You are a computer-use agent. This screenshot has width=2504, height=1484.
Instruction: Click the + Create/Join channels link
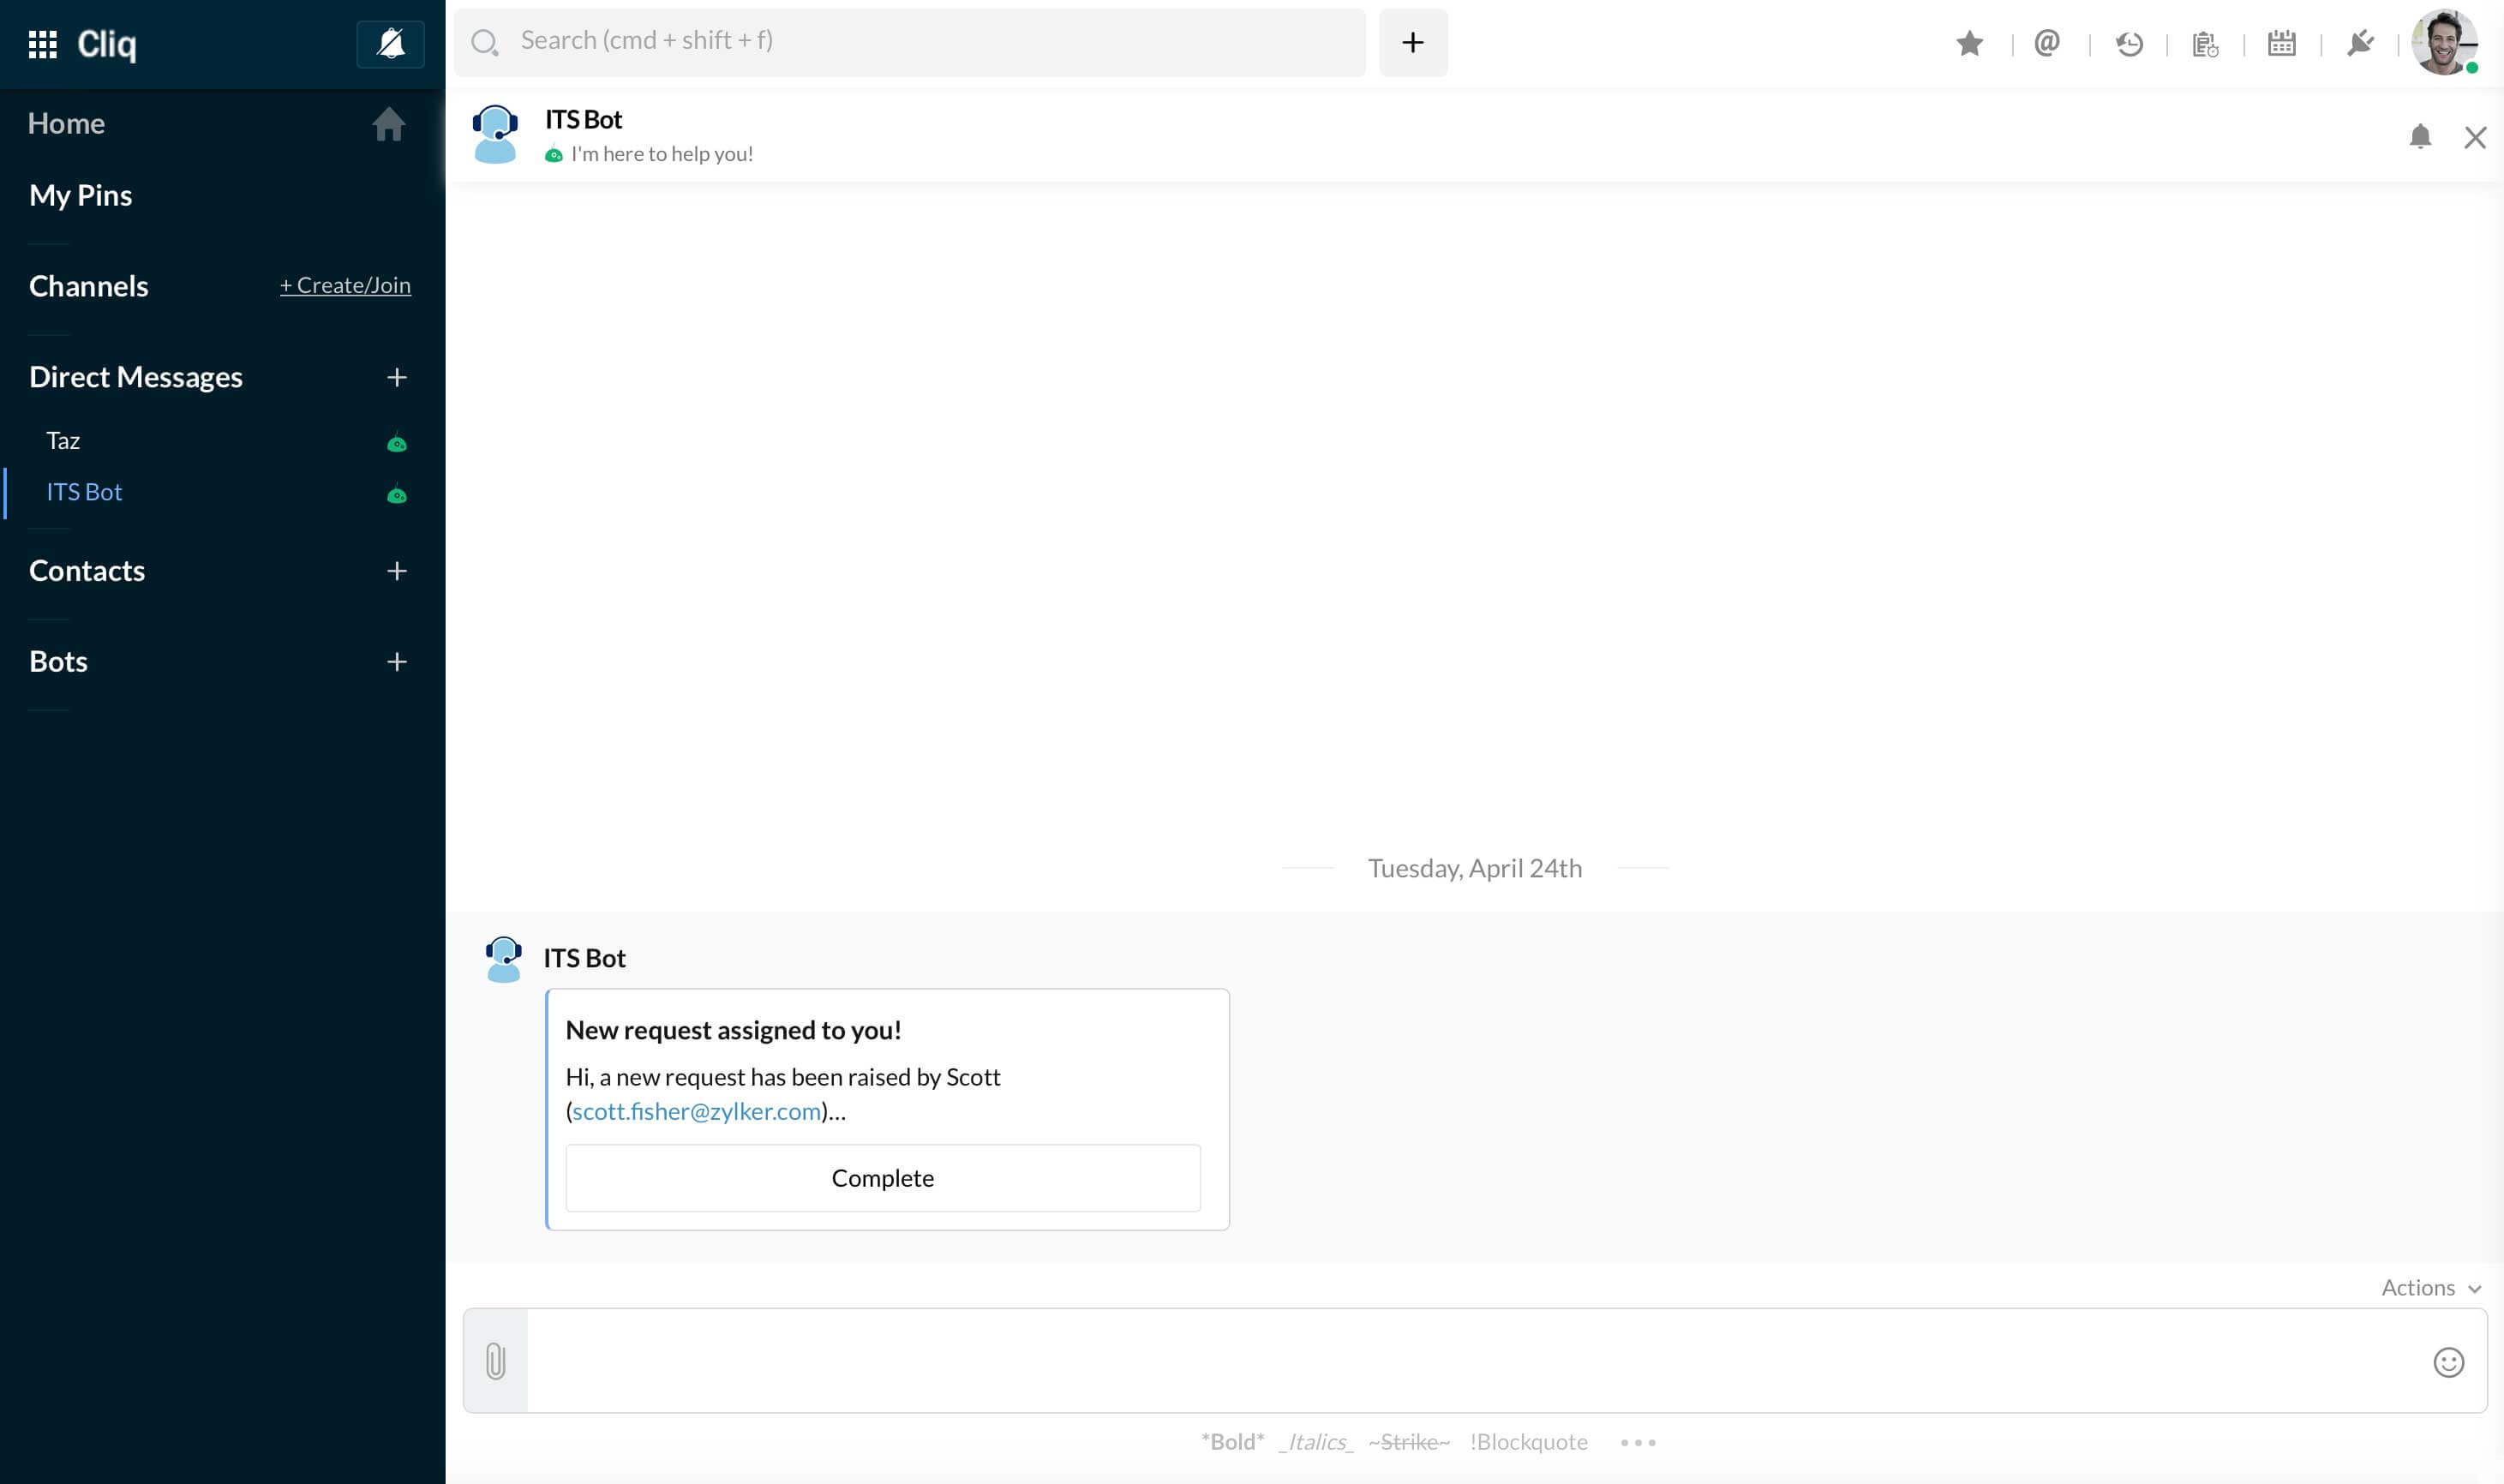(x=345, y=285)
